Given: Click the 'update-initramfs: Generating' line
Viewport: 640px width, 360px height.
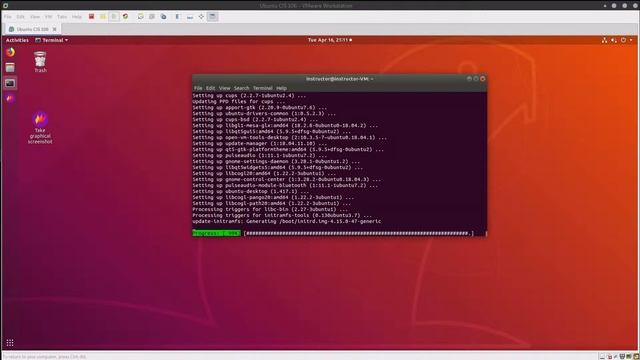Looking at the screenshot, I should pos(287,221).
